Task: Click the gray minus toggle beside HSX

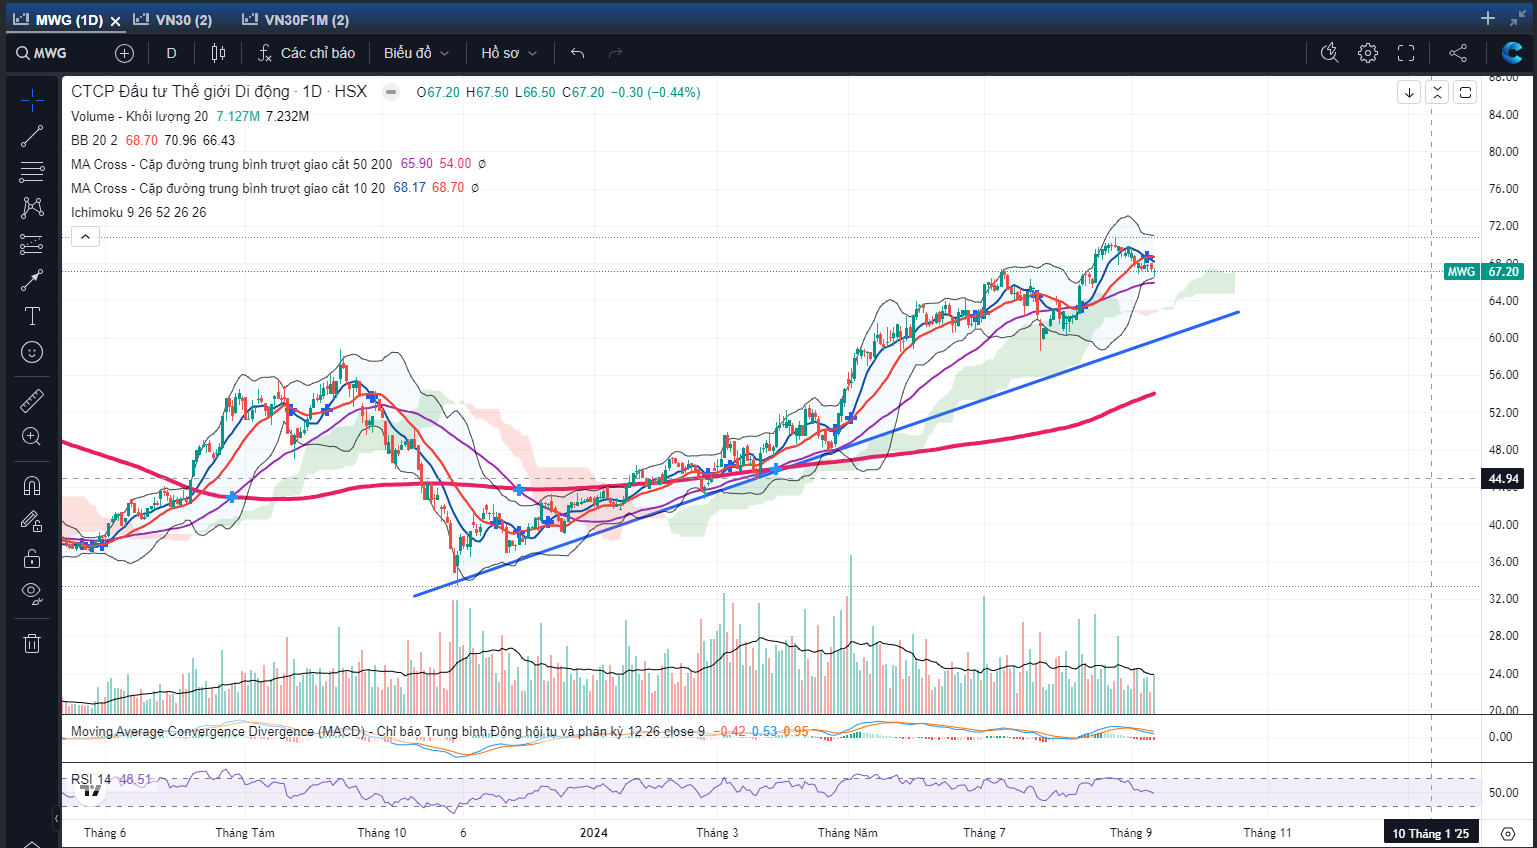Action: pyautogui.click(x=391, y=92)
